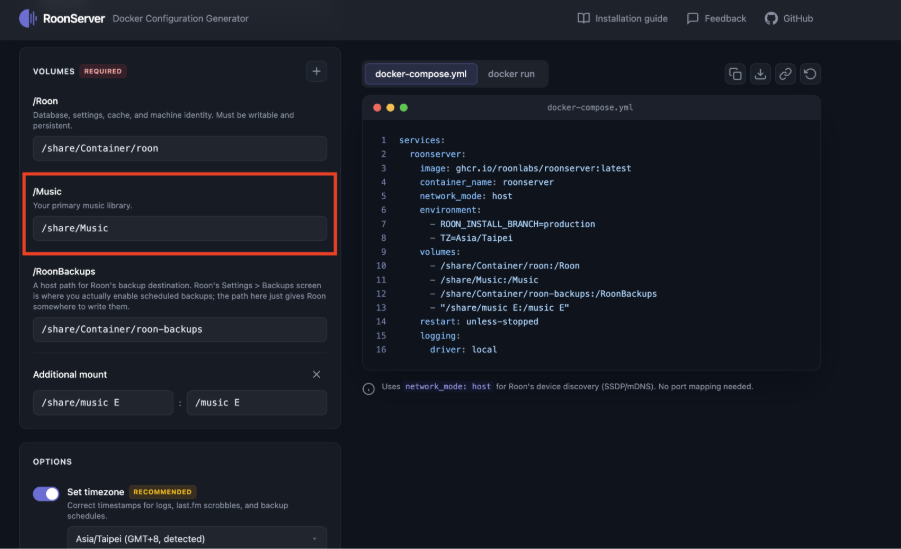Switch to the docker-compose.yml tab

point(421,74)
